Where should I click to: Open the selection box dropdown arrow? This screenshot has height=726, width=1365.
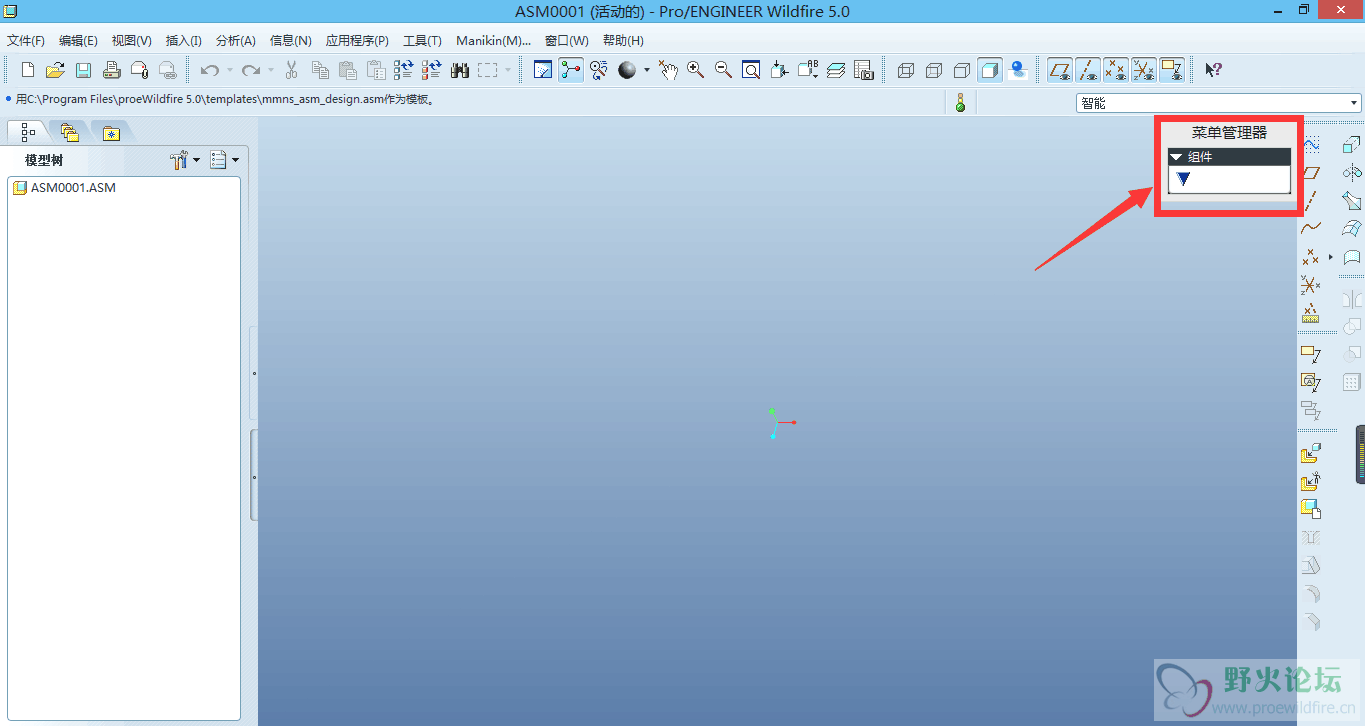508,70
